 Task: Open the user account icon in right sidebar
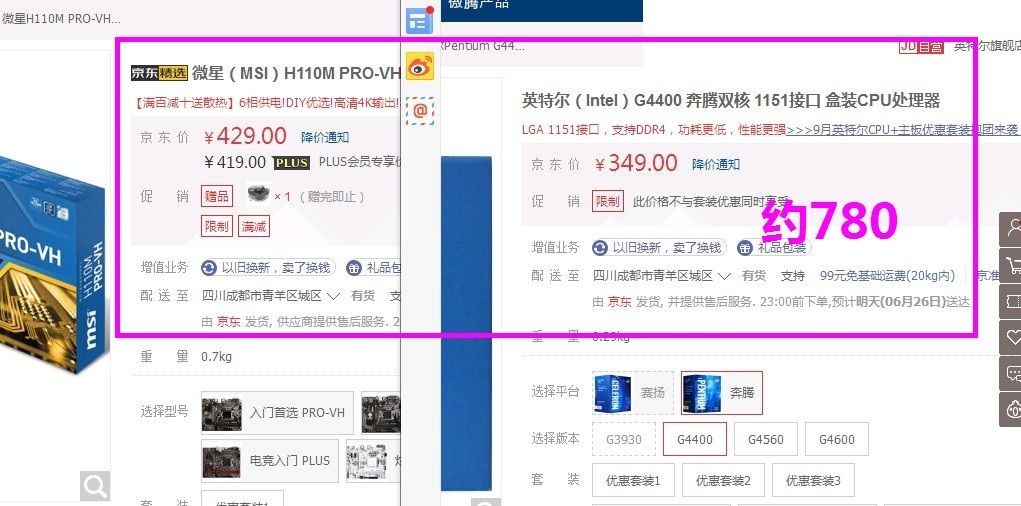(x=1013, y=228)
